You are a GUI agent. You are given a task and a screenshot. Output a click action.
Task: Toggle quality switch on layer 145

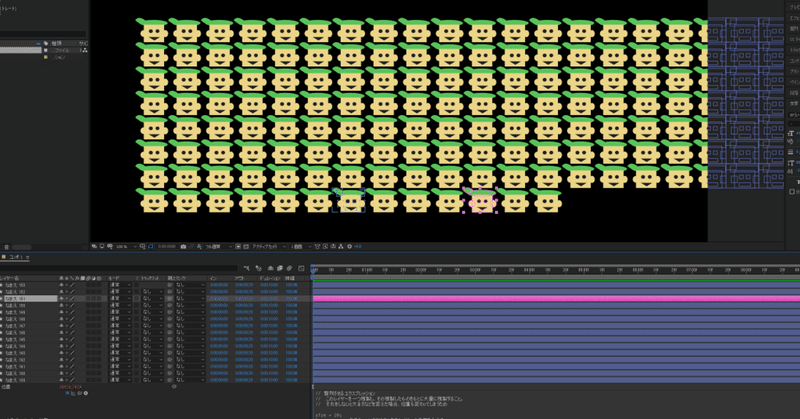[x=72, y=339]
